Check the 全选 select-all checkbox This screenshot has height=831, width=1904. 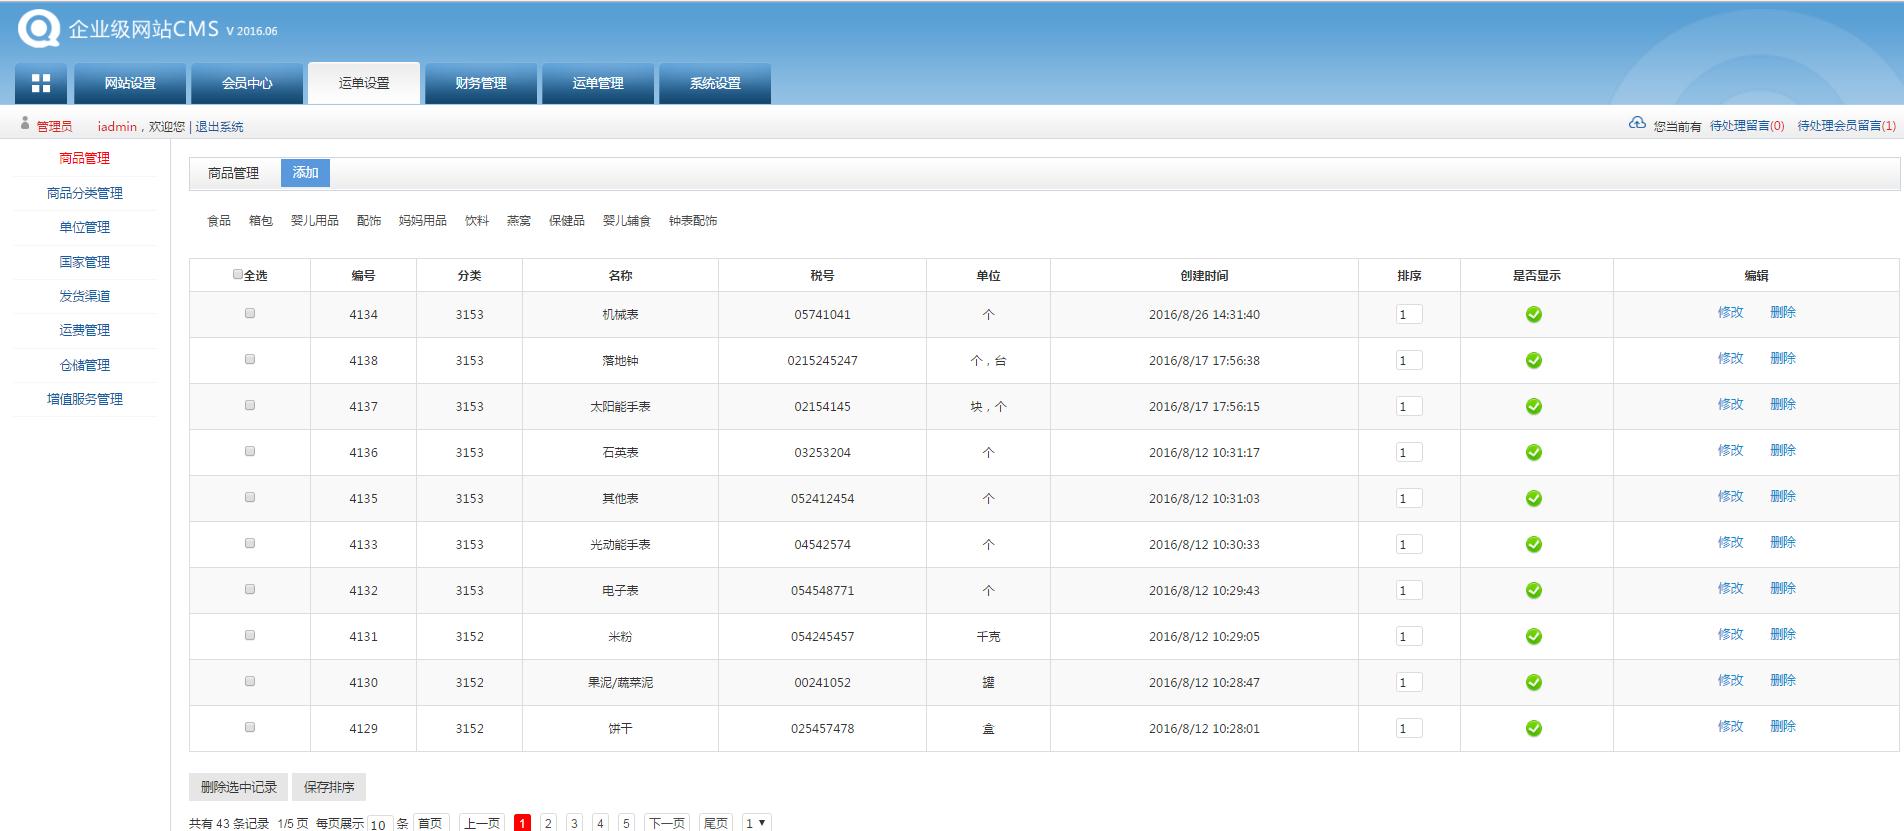(x=238, y=274)
